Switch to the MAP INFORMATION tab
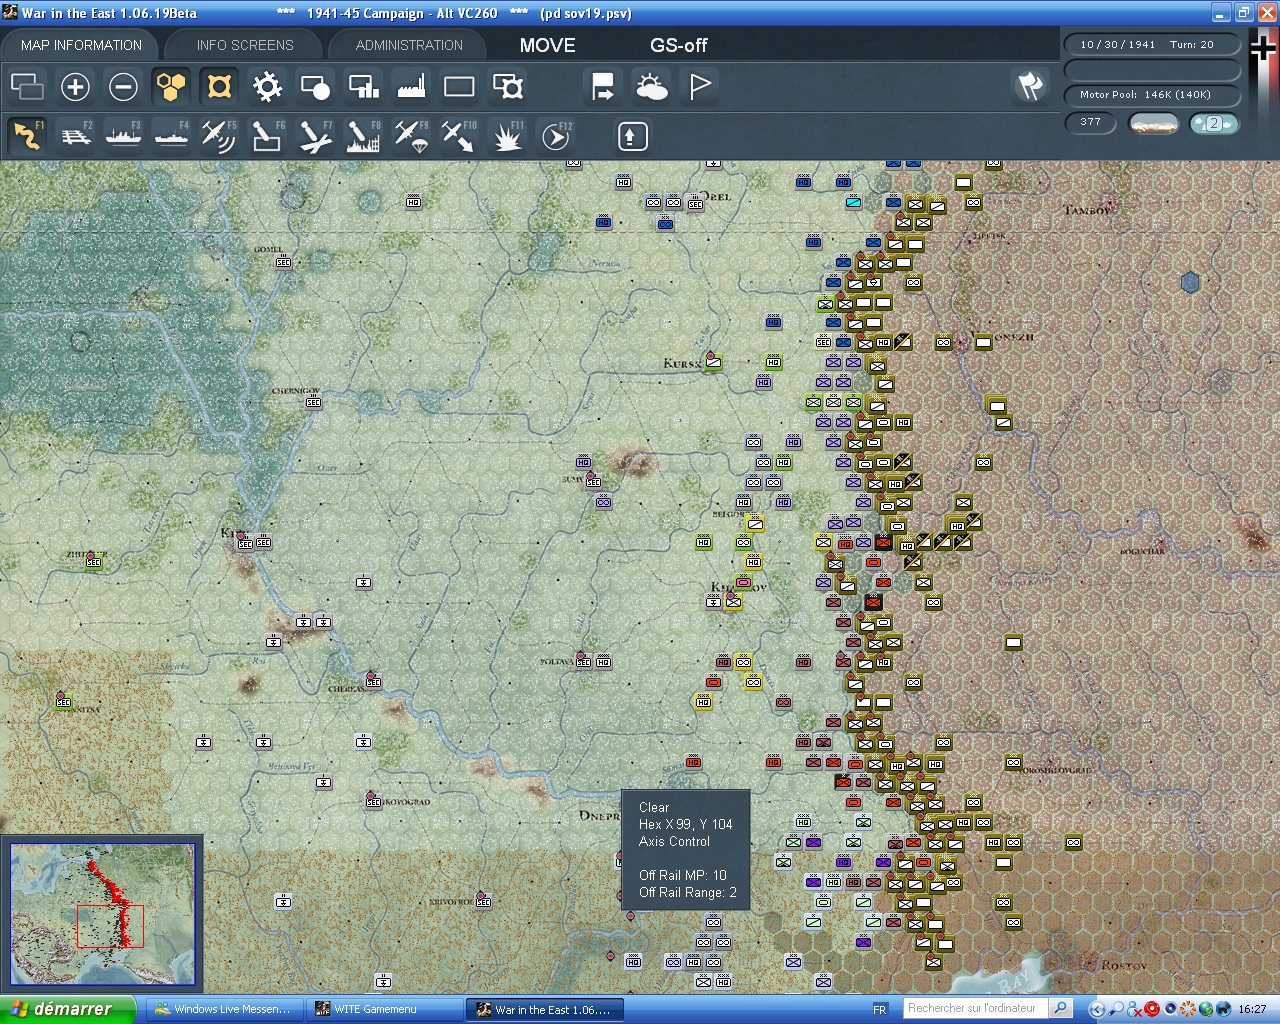This screenshot has width=1280, height=1024. tap(80, 44)
